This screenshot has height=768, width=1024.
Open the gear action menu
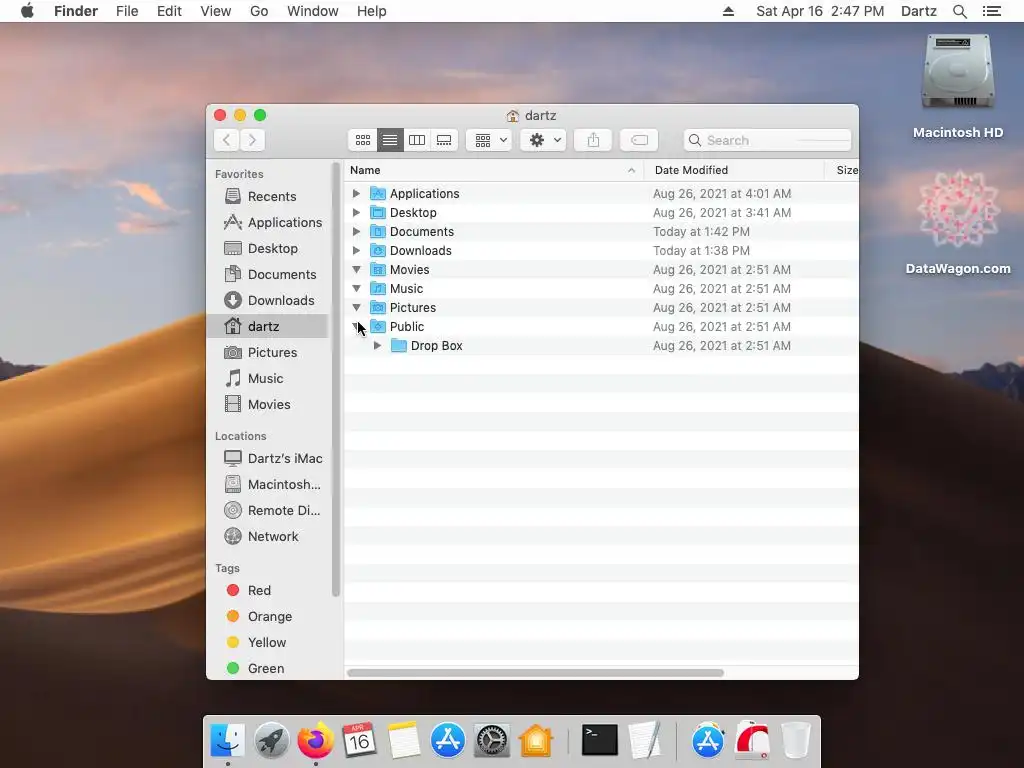point(543,140)
